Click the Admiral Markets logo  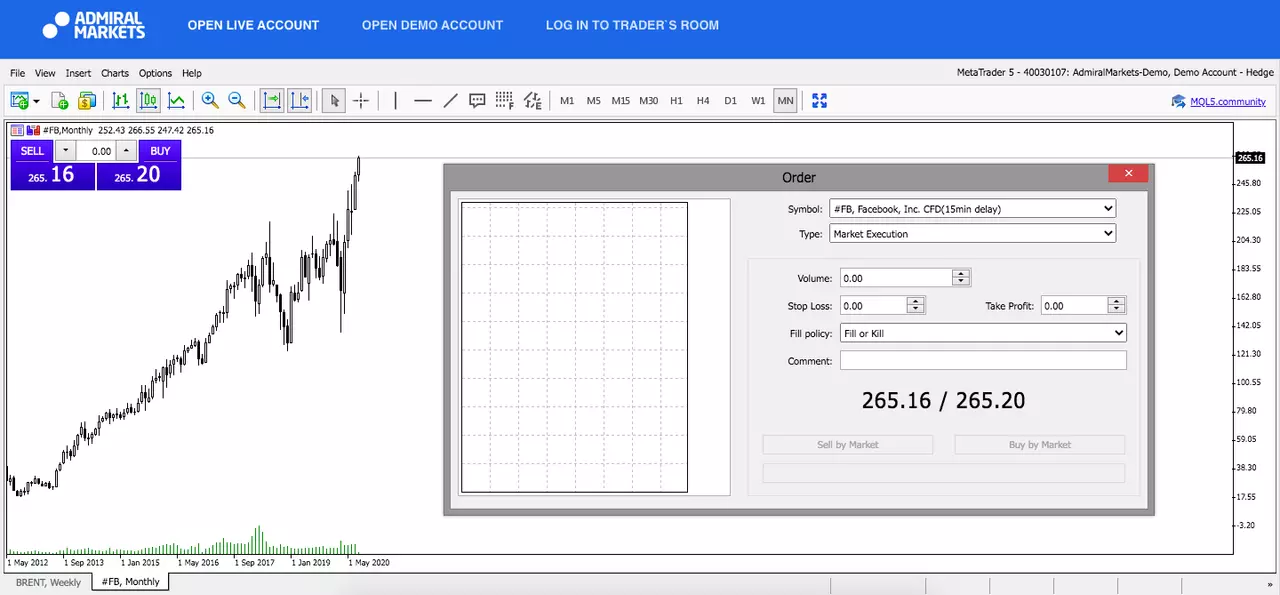coord(93,25)
